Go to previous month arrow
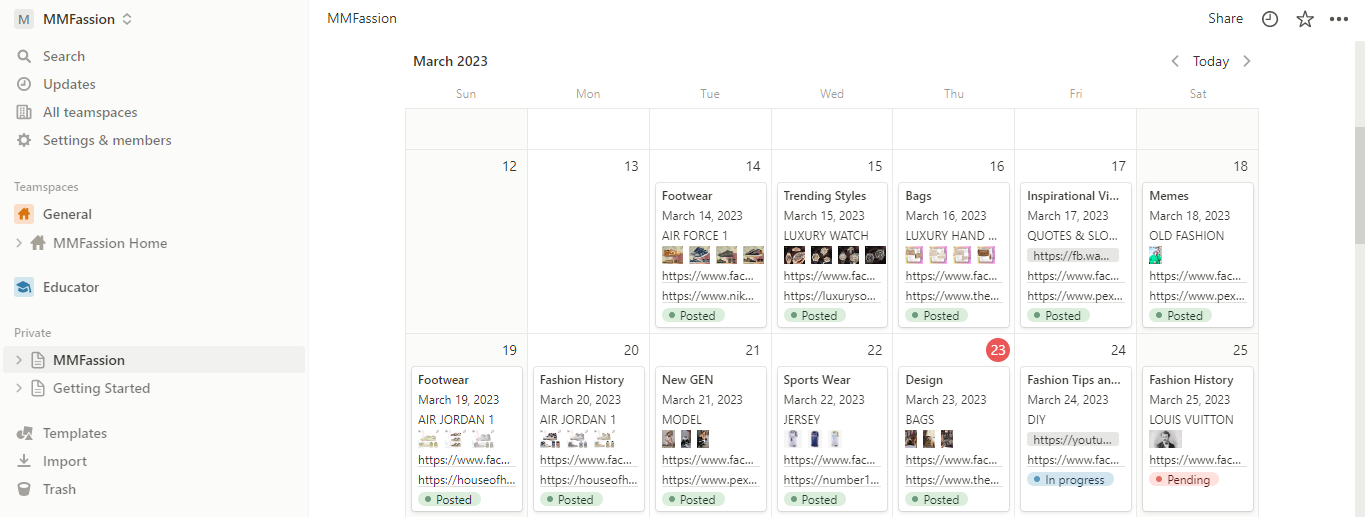The height and width of the screenshot is (517, 1365). (x=1175, y=61)
